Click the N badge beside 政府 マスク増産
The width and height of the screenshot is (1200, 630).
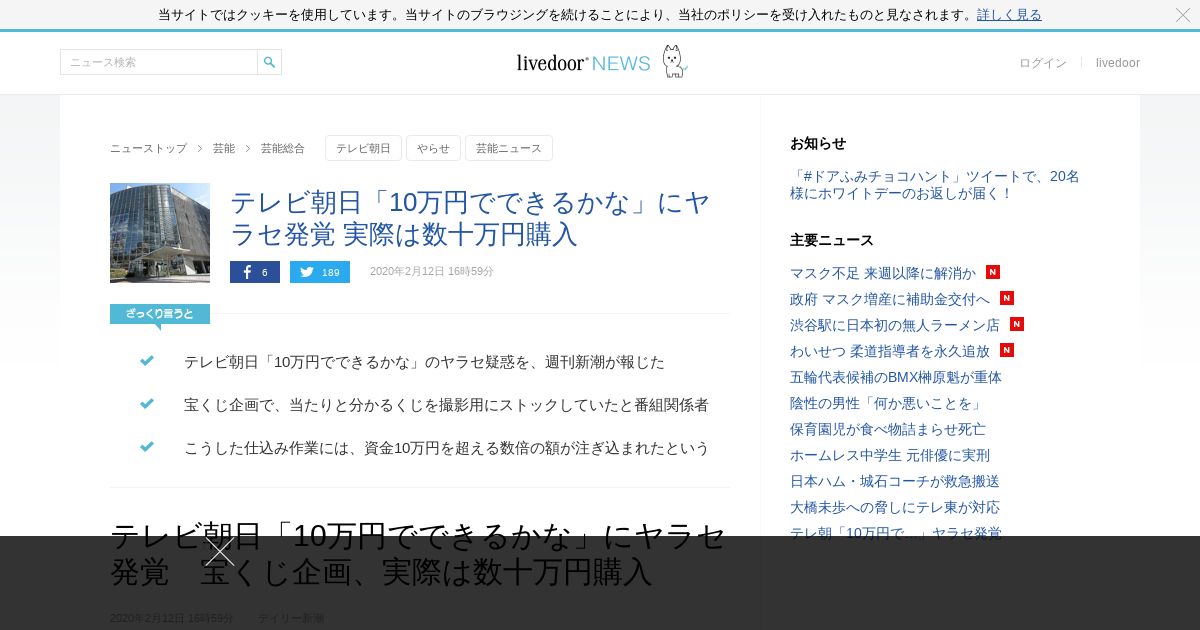(x=1007, y=298)
